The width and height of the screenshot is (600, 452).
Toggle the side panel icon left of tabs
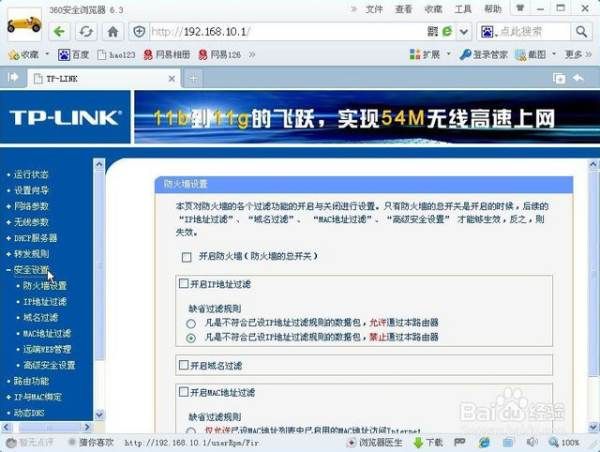tap(13, 78)
